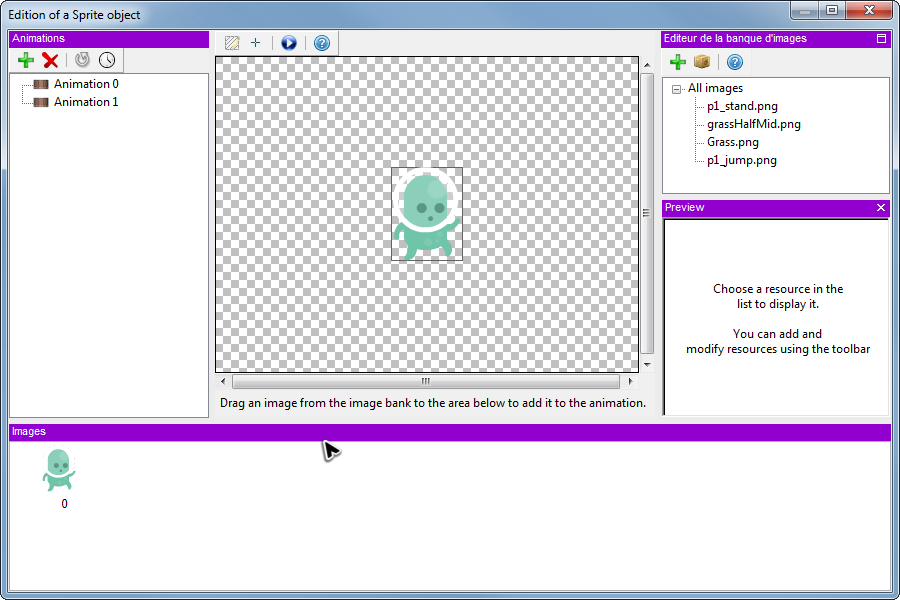Play the animation preview
The width and height of the screenshot is (900, 600).
[289, 43]
